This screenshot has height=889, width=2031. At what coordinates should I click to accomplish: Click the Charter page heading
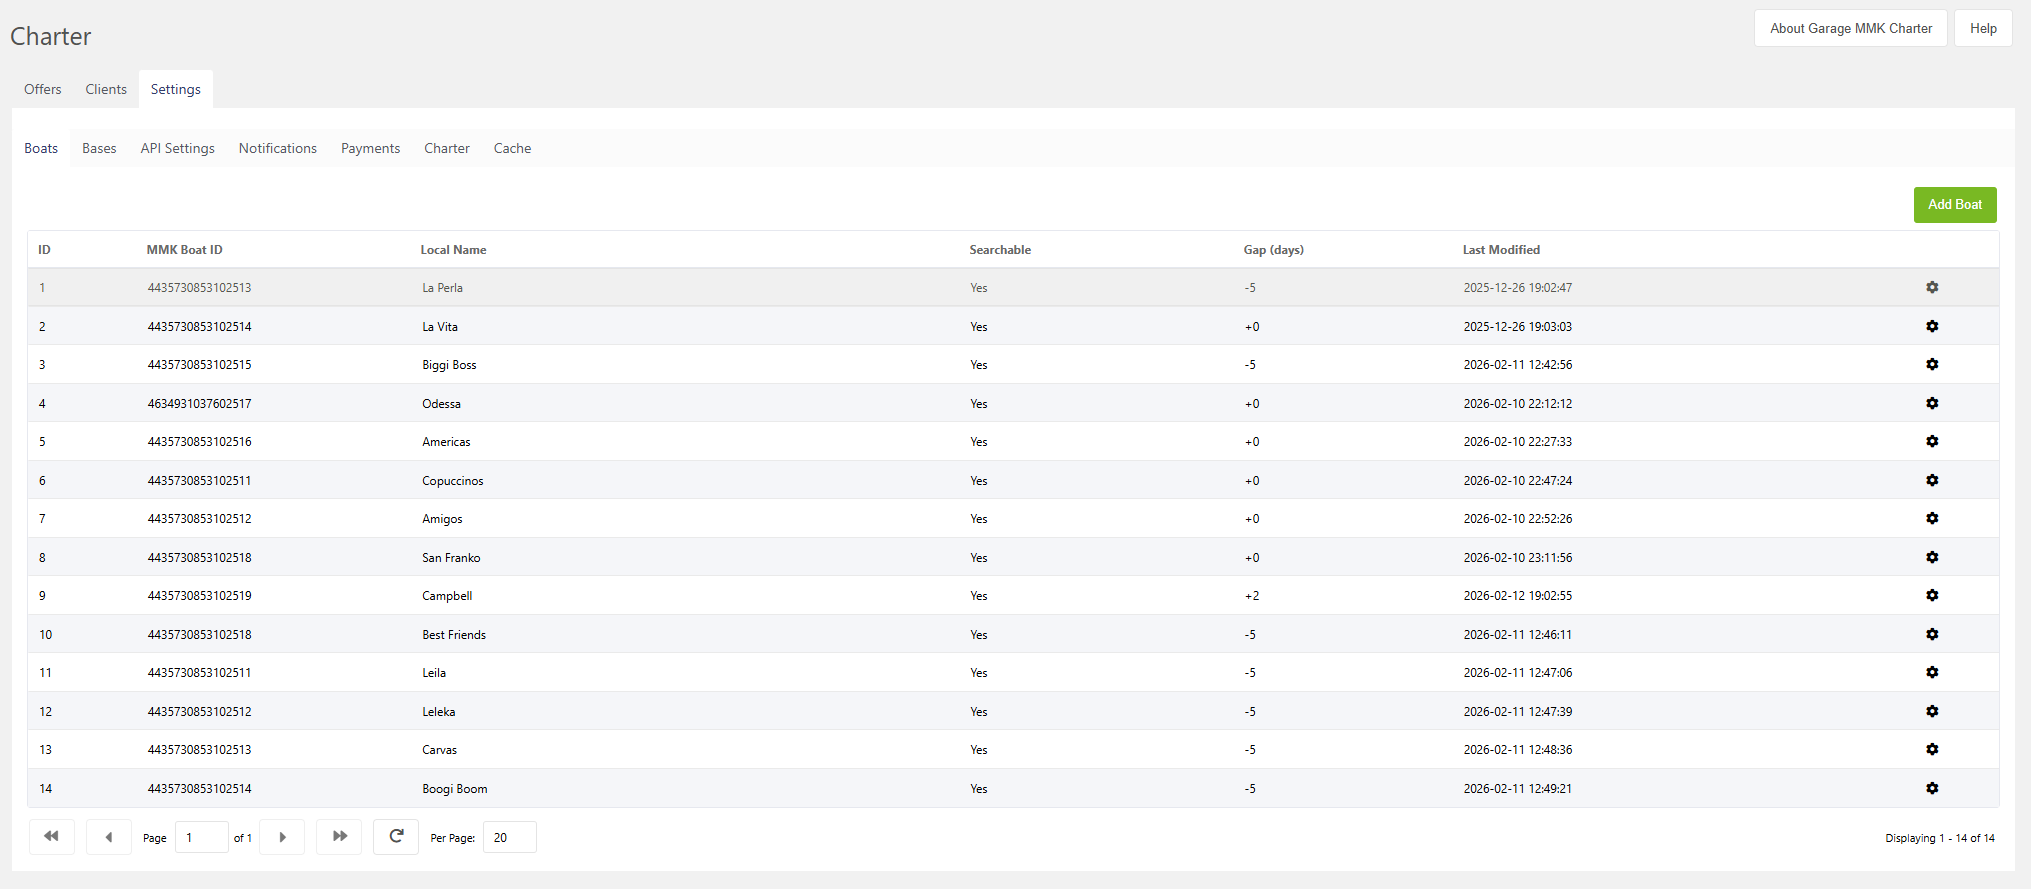coord(51,37)
